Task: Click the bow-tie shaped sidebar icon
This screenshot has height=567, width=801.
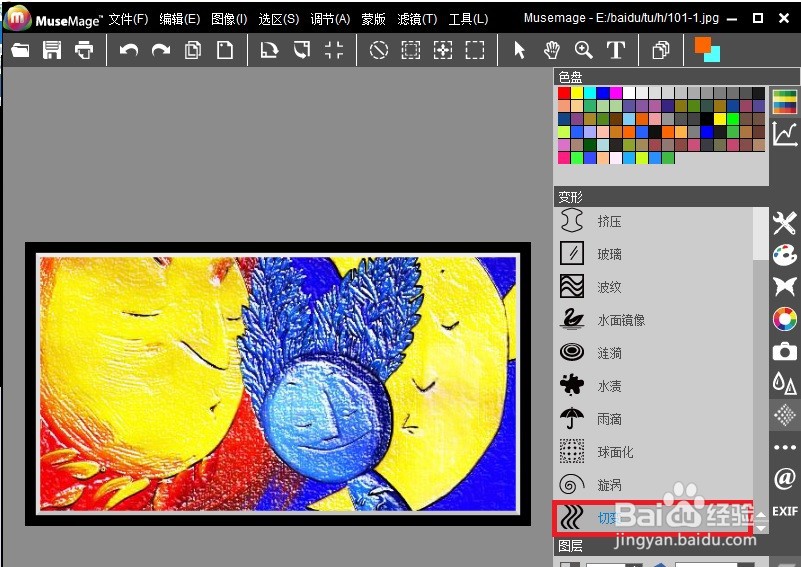Action: [x=785, y=287]
